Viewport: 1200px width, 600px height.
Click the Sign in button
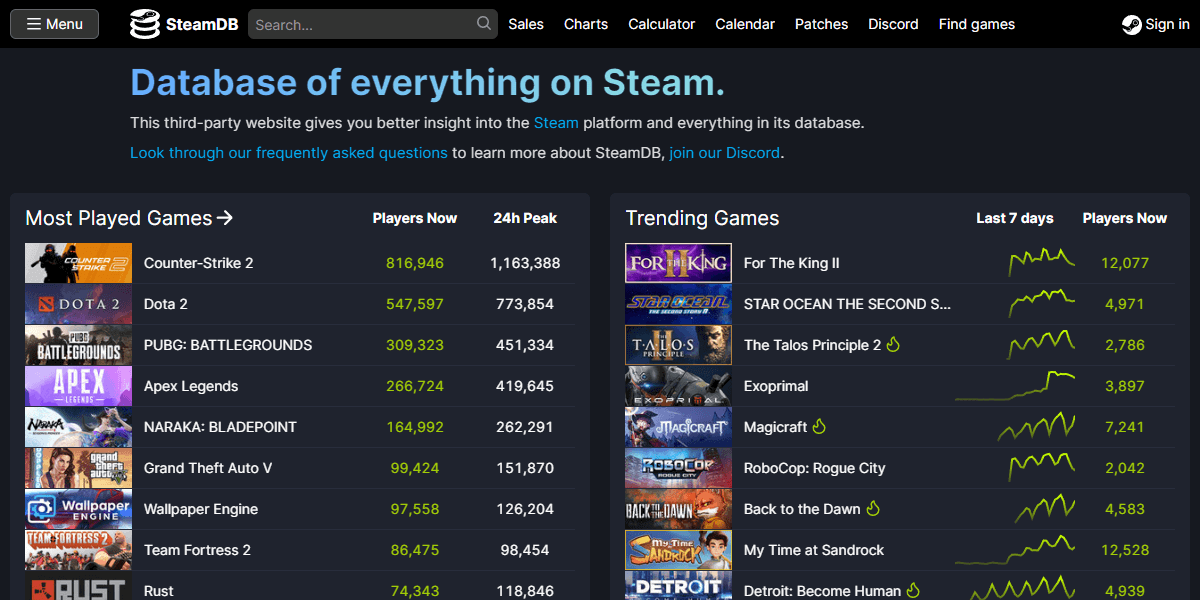(x=1155, y=23)
